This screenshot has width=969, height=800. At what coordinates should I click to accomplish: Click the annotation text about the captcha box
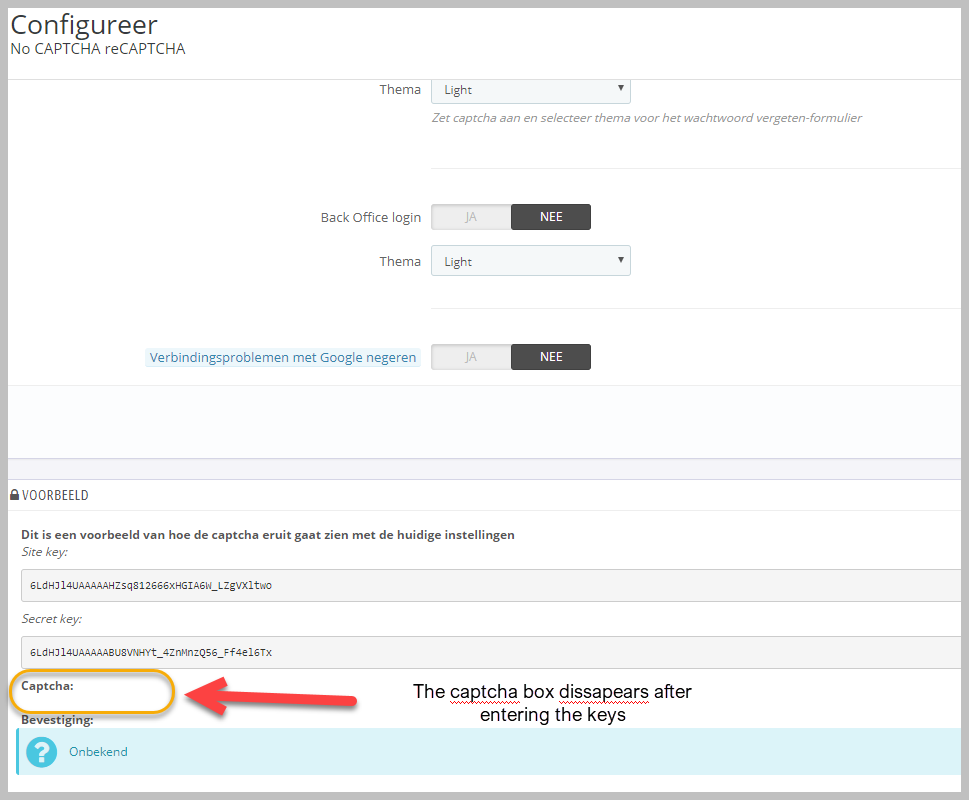coord(552,702)
